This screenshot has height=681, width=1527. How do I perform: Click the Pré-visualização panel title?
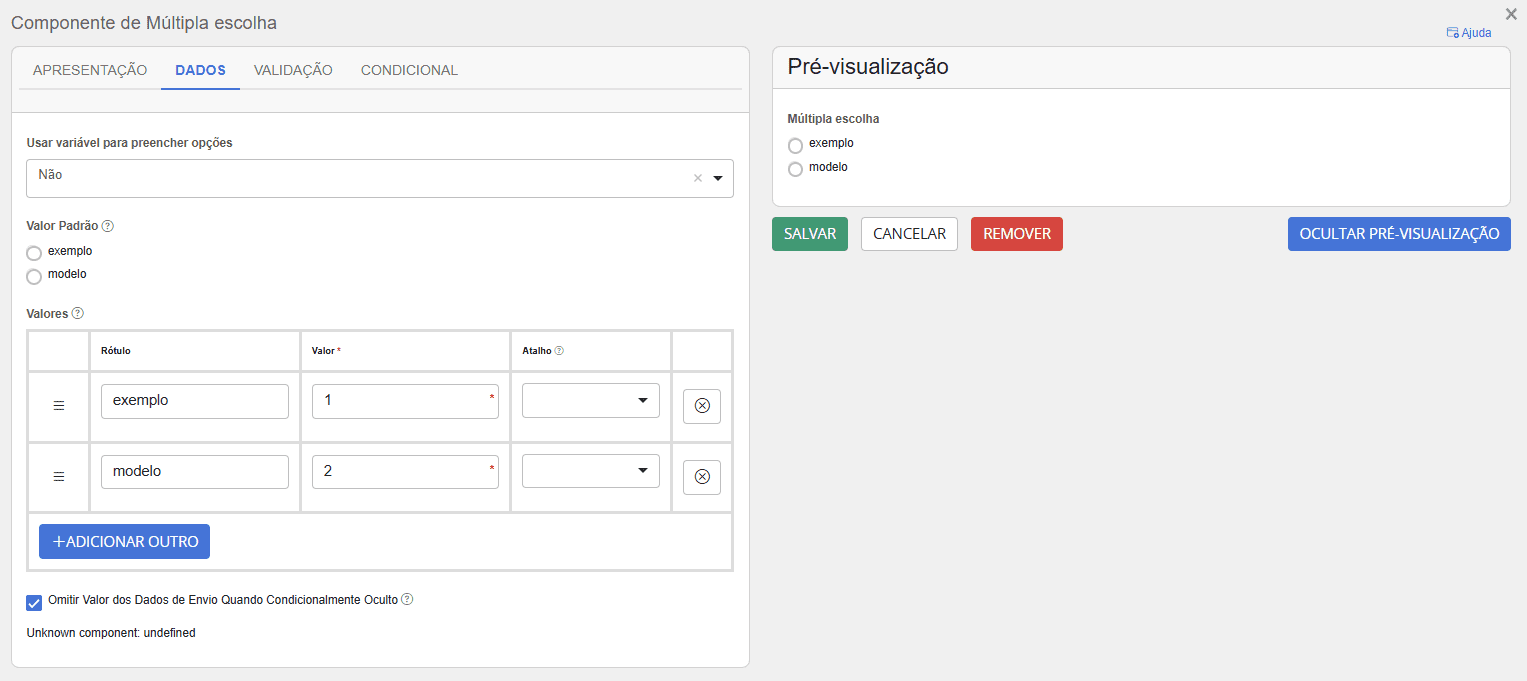coord(868,67)
